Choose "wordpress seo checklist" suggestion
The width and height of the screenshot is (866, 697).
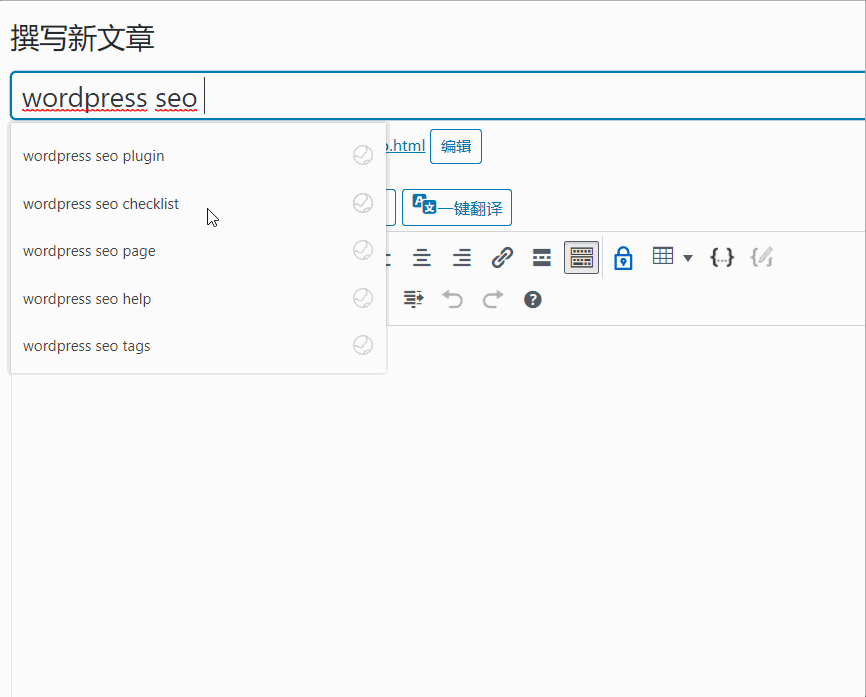click(x=101, y=204)
